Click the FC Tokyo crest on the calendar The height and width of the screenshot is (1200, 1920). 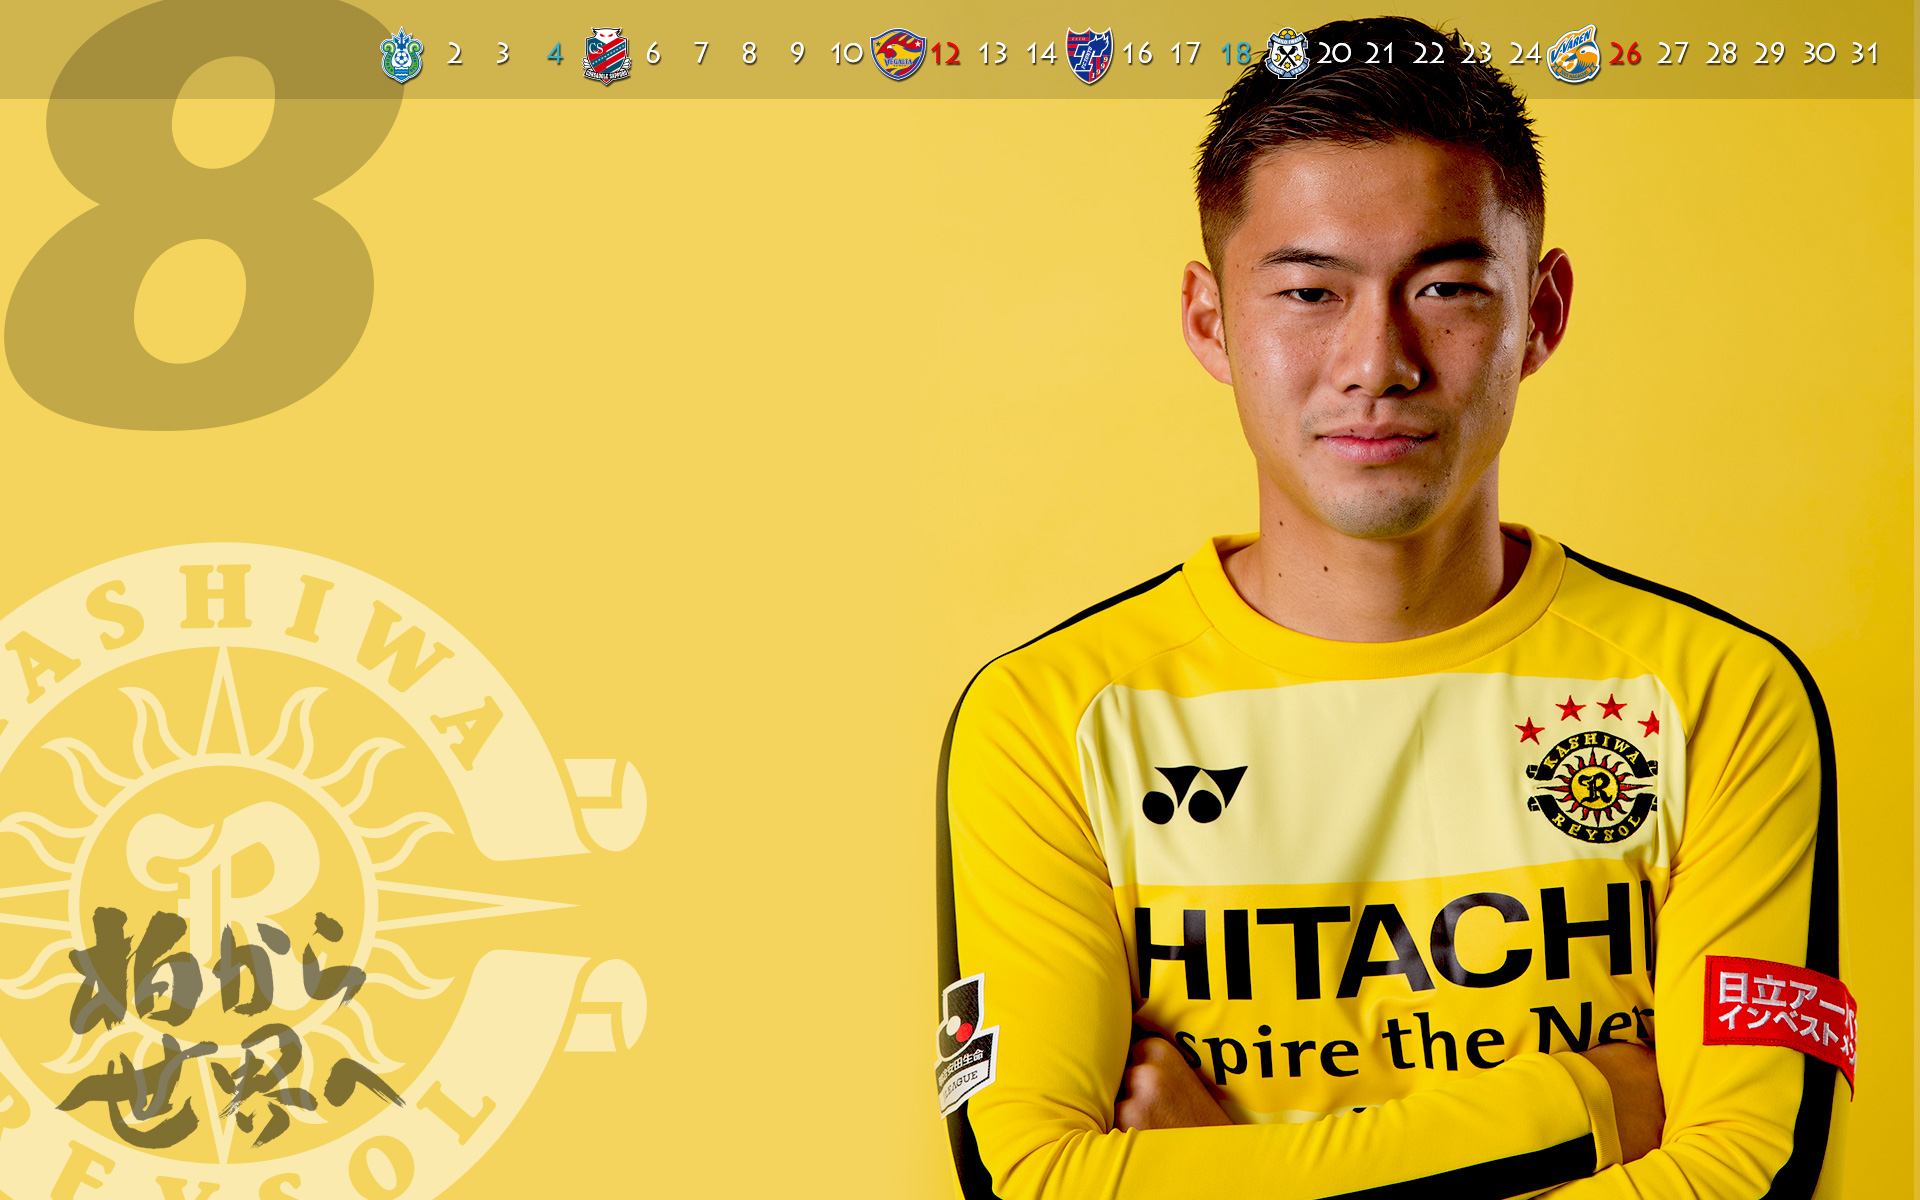coord(1089,55)
